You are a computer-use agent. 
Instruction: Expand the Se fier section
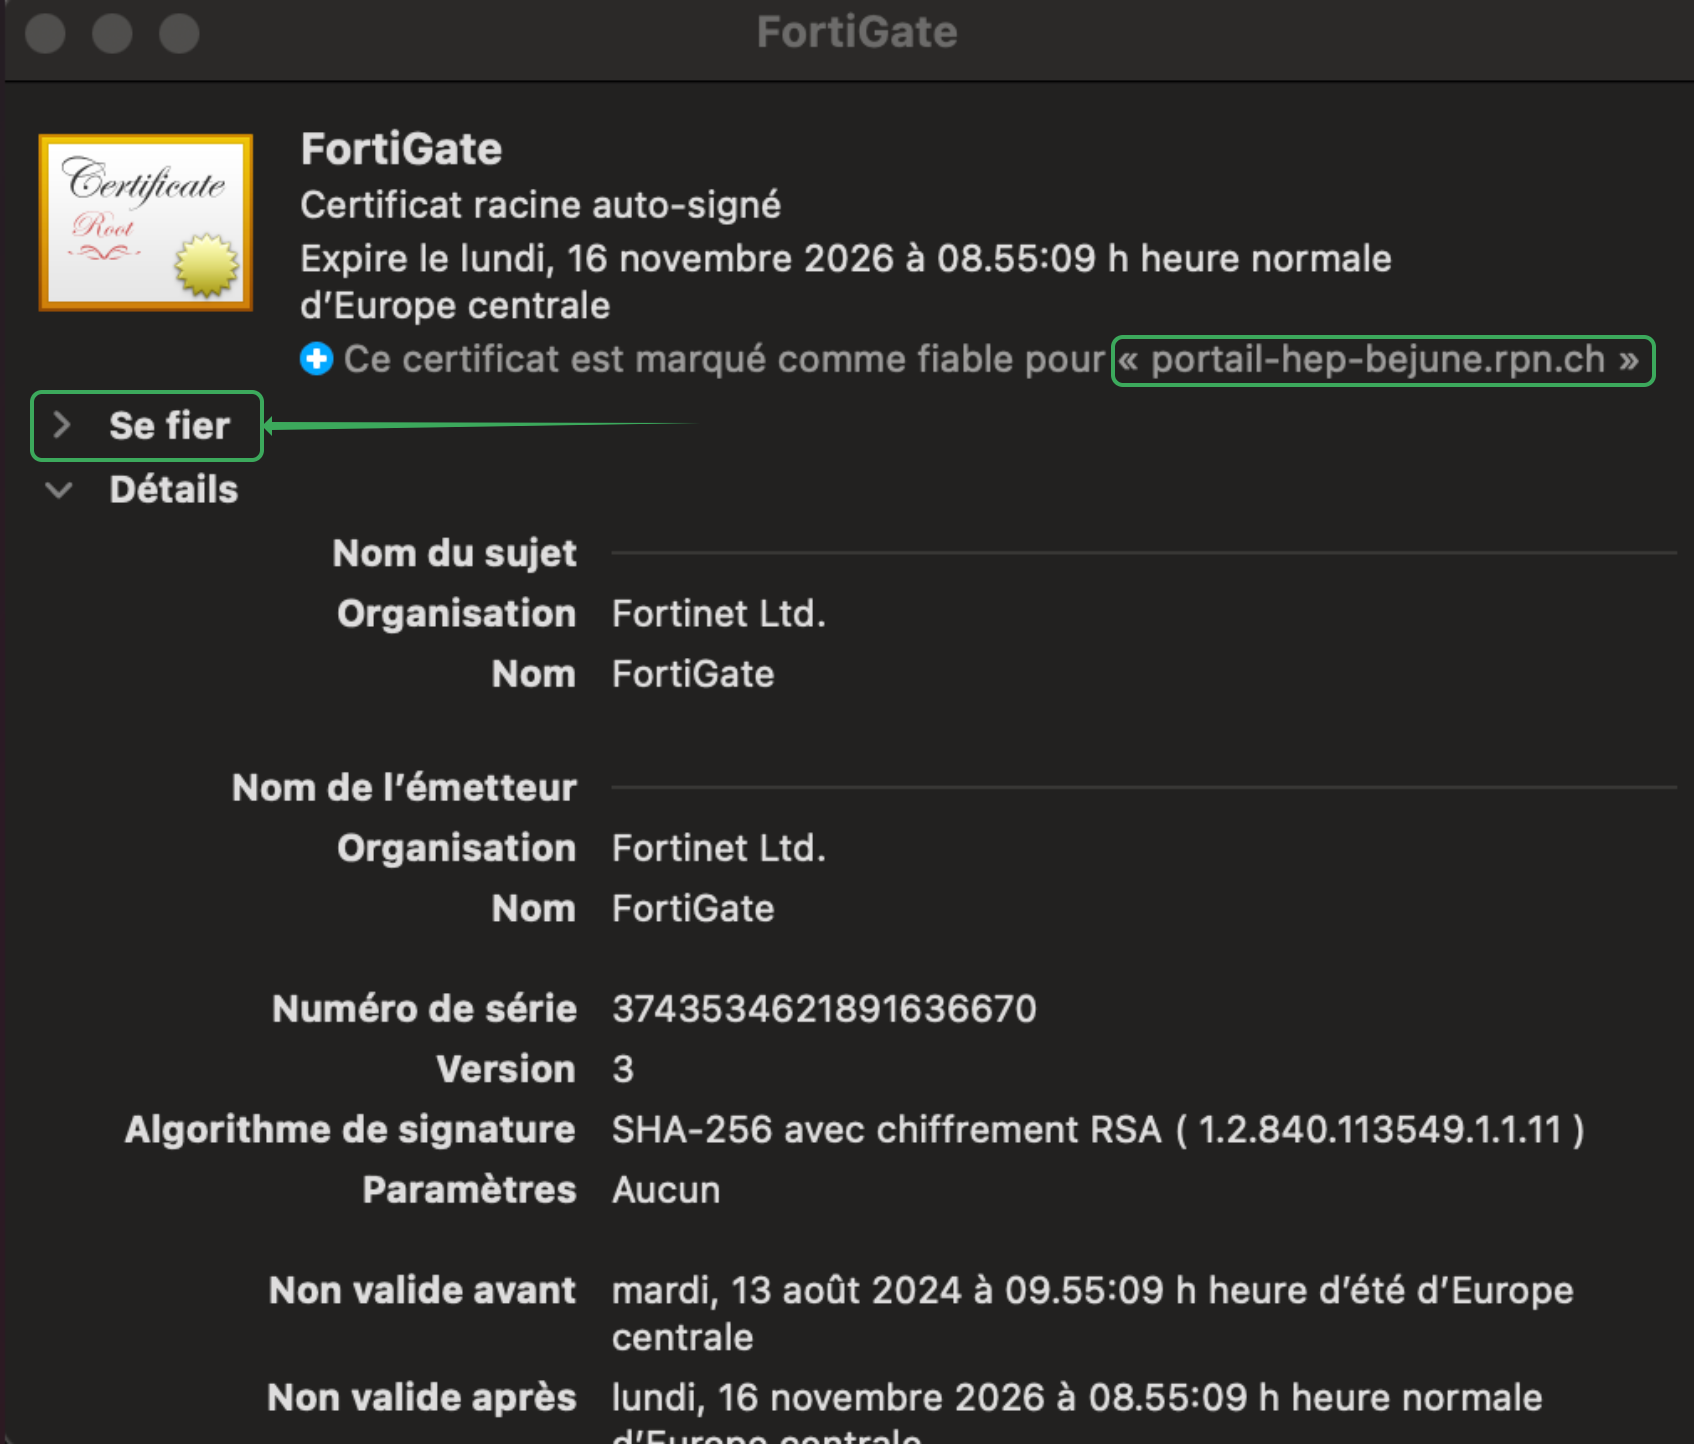tap(62, 425)
